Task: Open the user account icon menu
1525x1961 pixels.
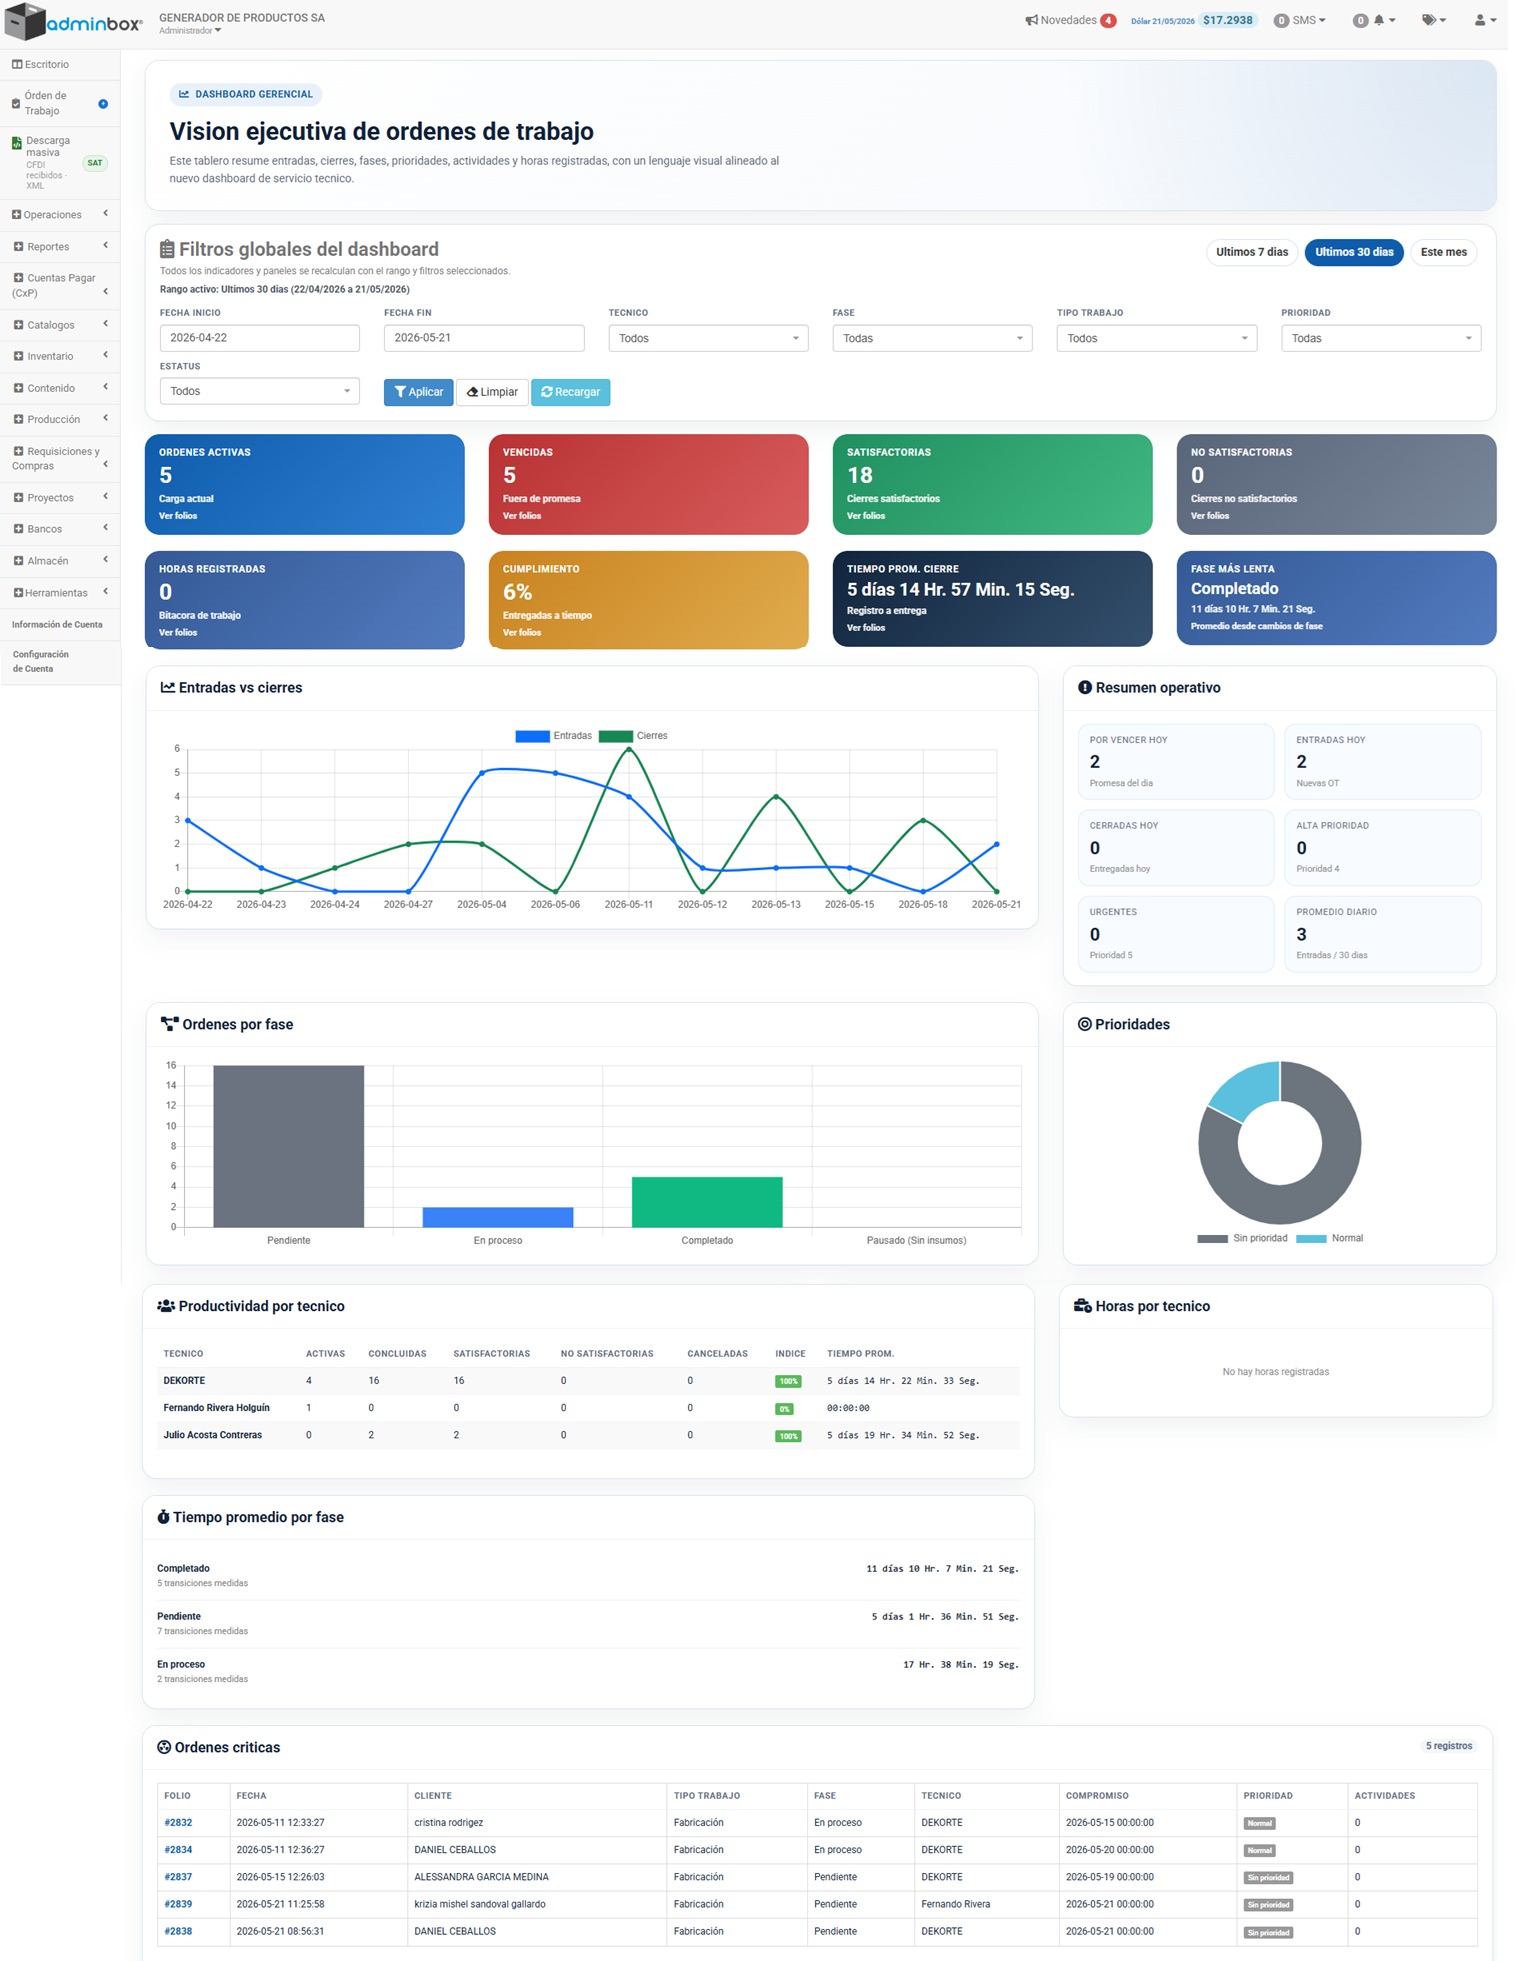Action: coord(1485,20)
